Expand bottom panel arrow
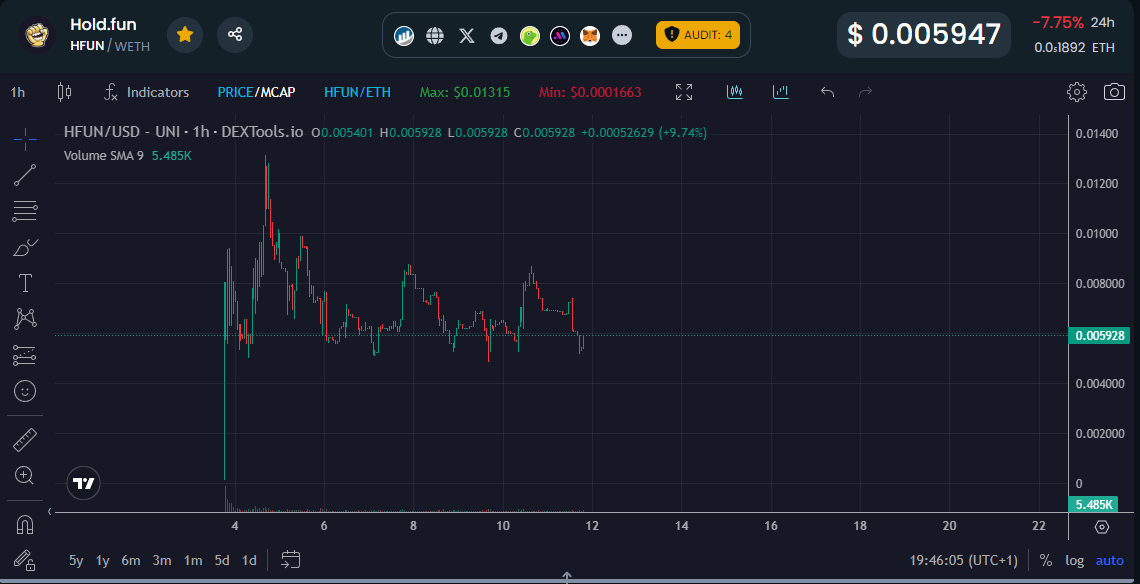 [x=567, y=577]
